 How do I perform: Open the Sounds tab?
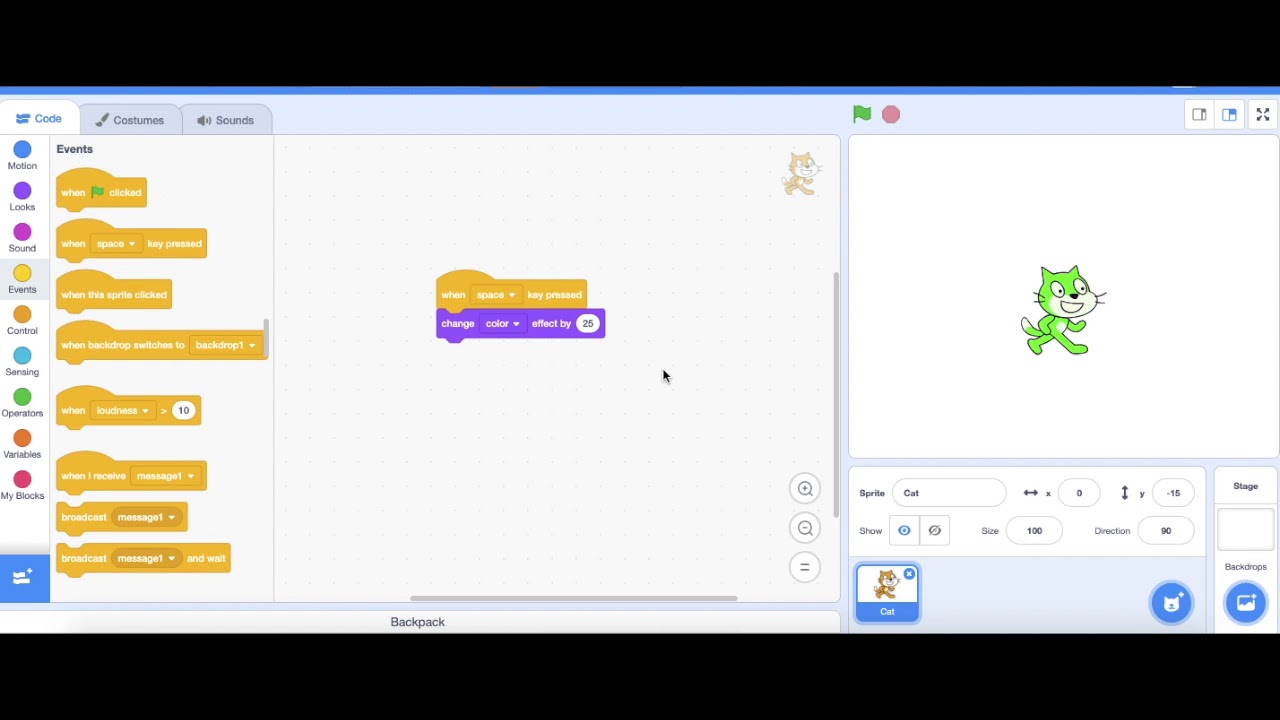pyautogui.click(x=226, y=120)
